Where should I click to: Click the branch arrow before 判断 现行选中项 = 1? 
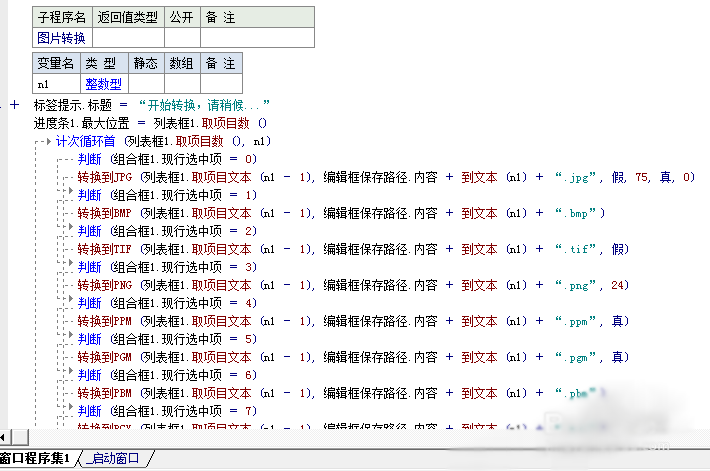(x=69, y=194)
